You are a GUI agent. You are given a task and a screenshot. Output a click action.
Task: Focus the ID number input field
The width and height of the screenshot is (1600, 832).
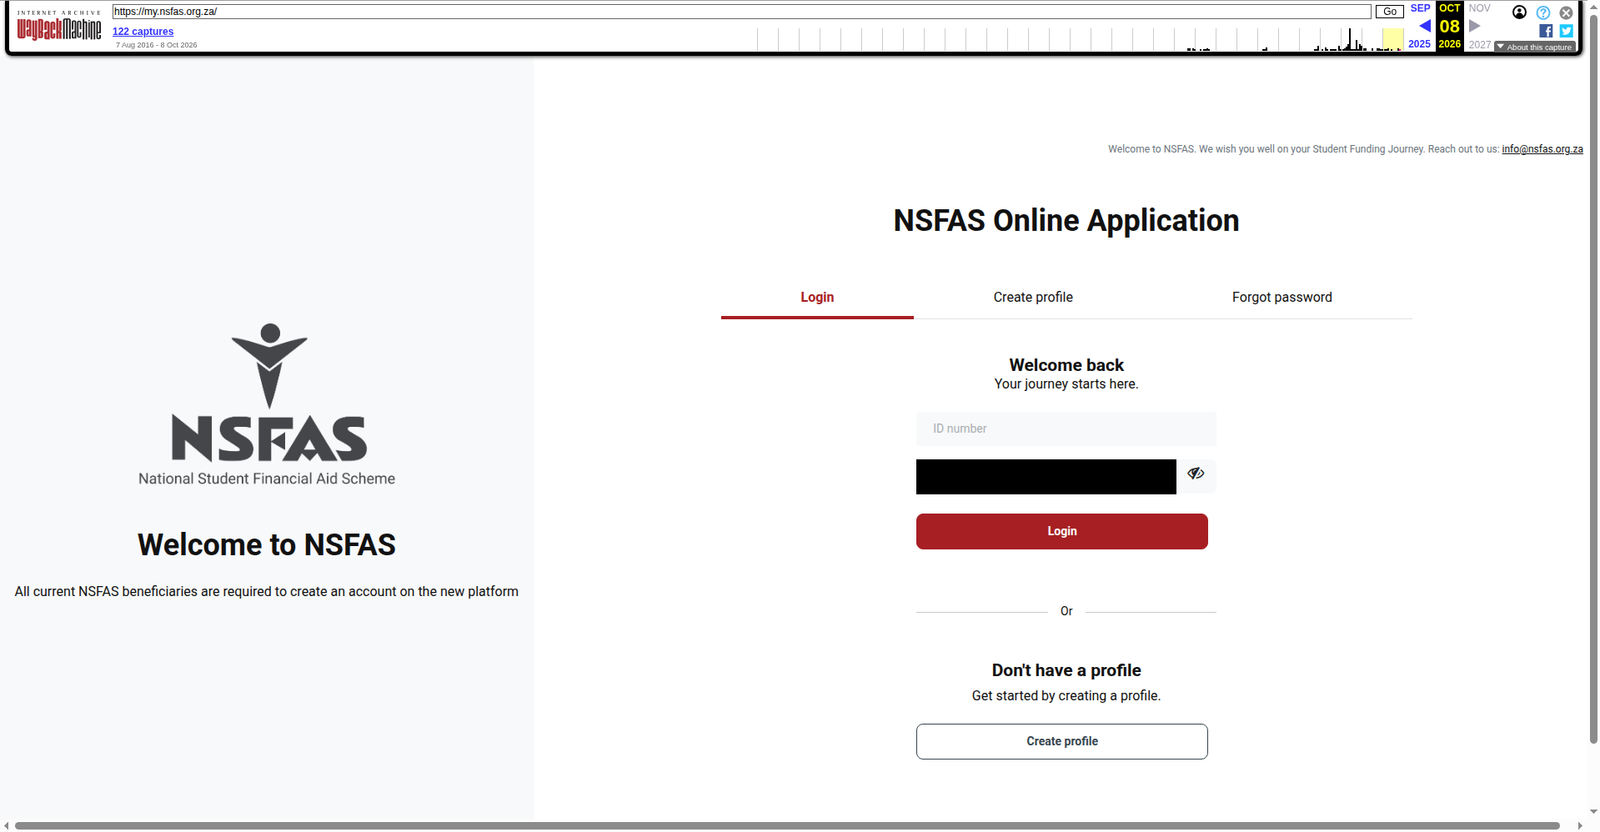point(1066,429)
